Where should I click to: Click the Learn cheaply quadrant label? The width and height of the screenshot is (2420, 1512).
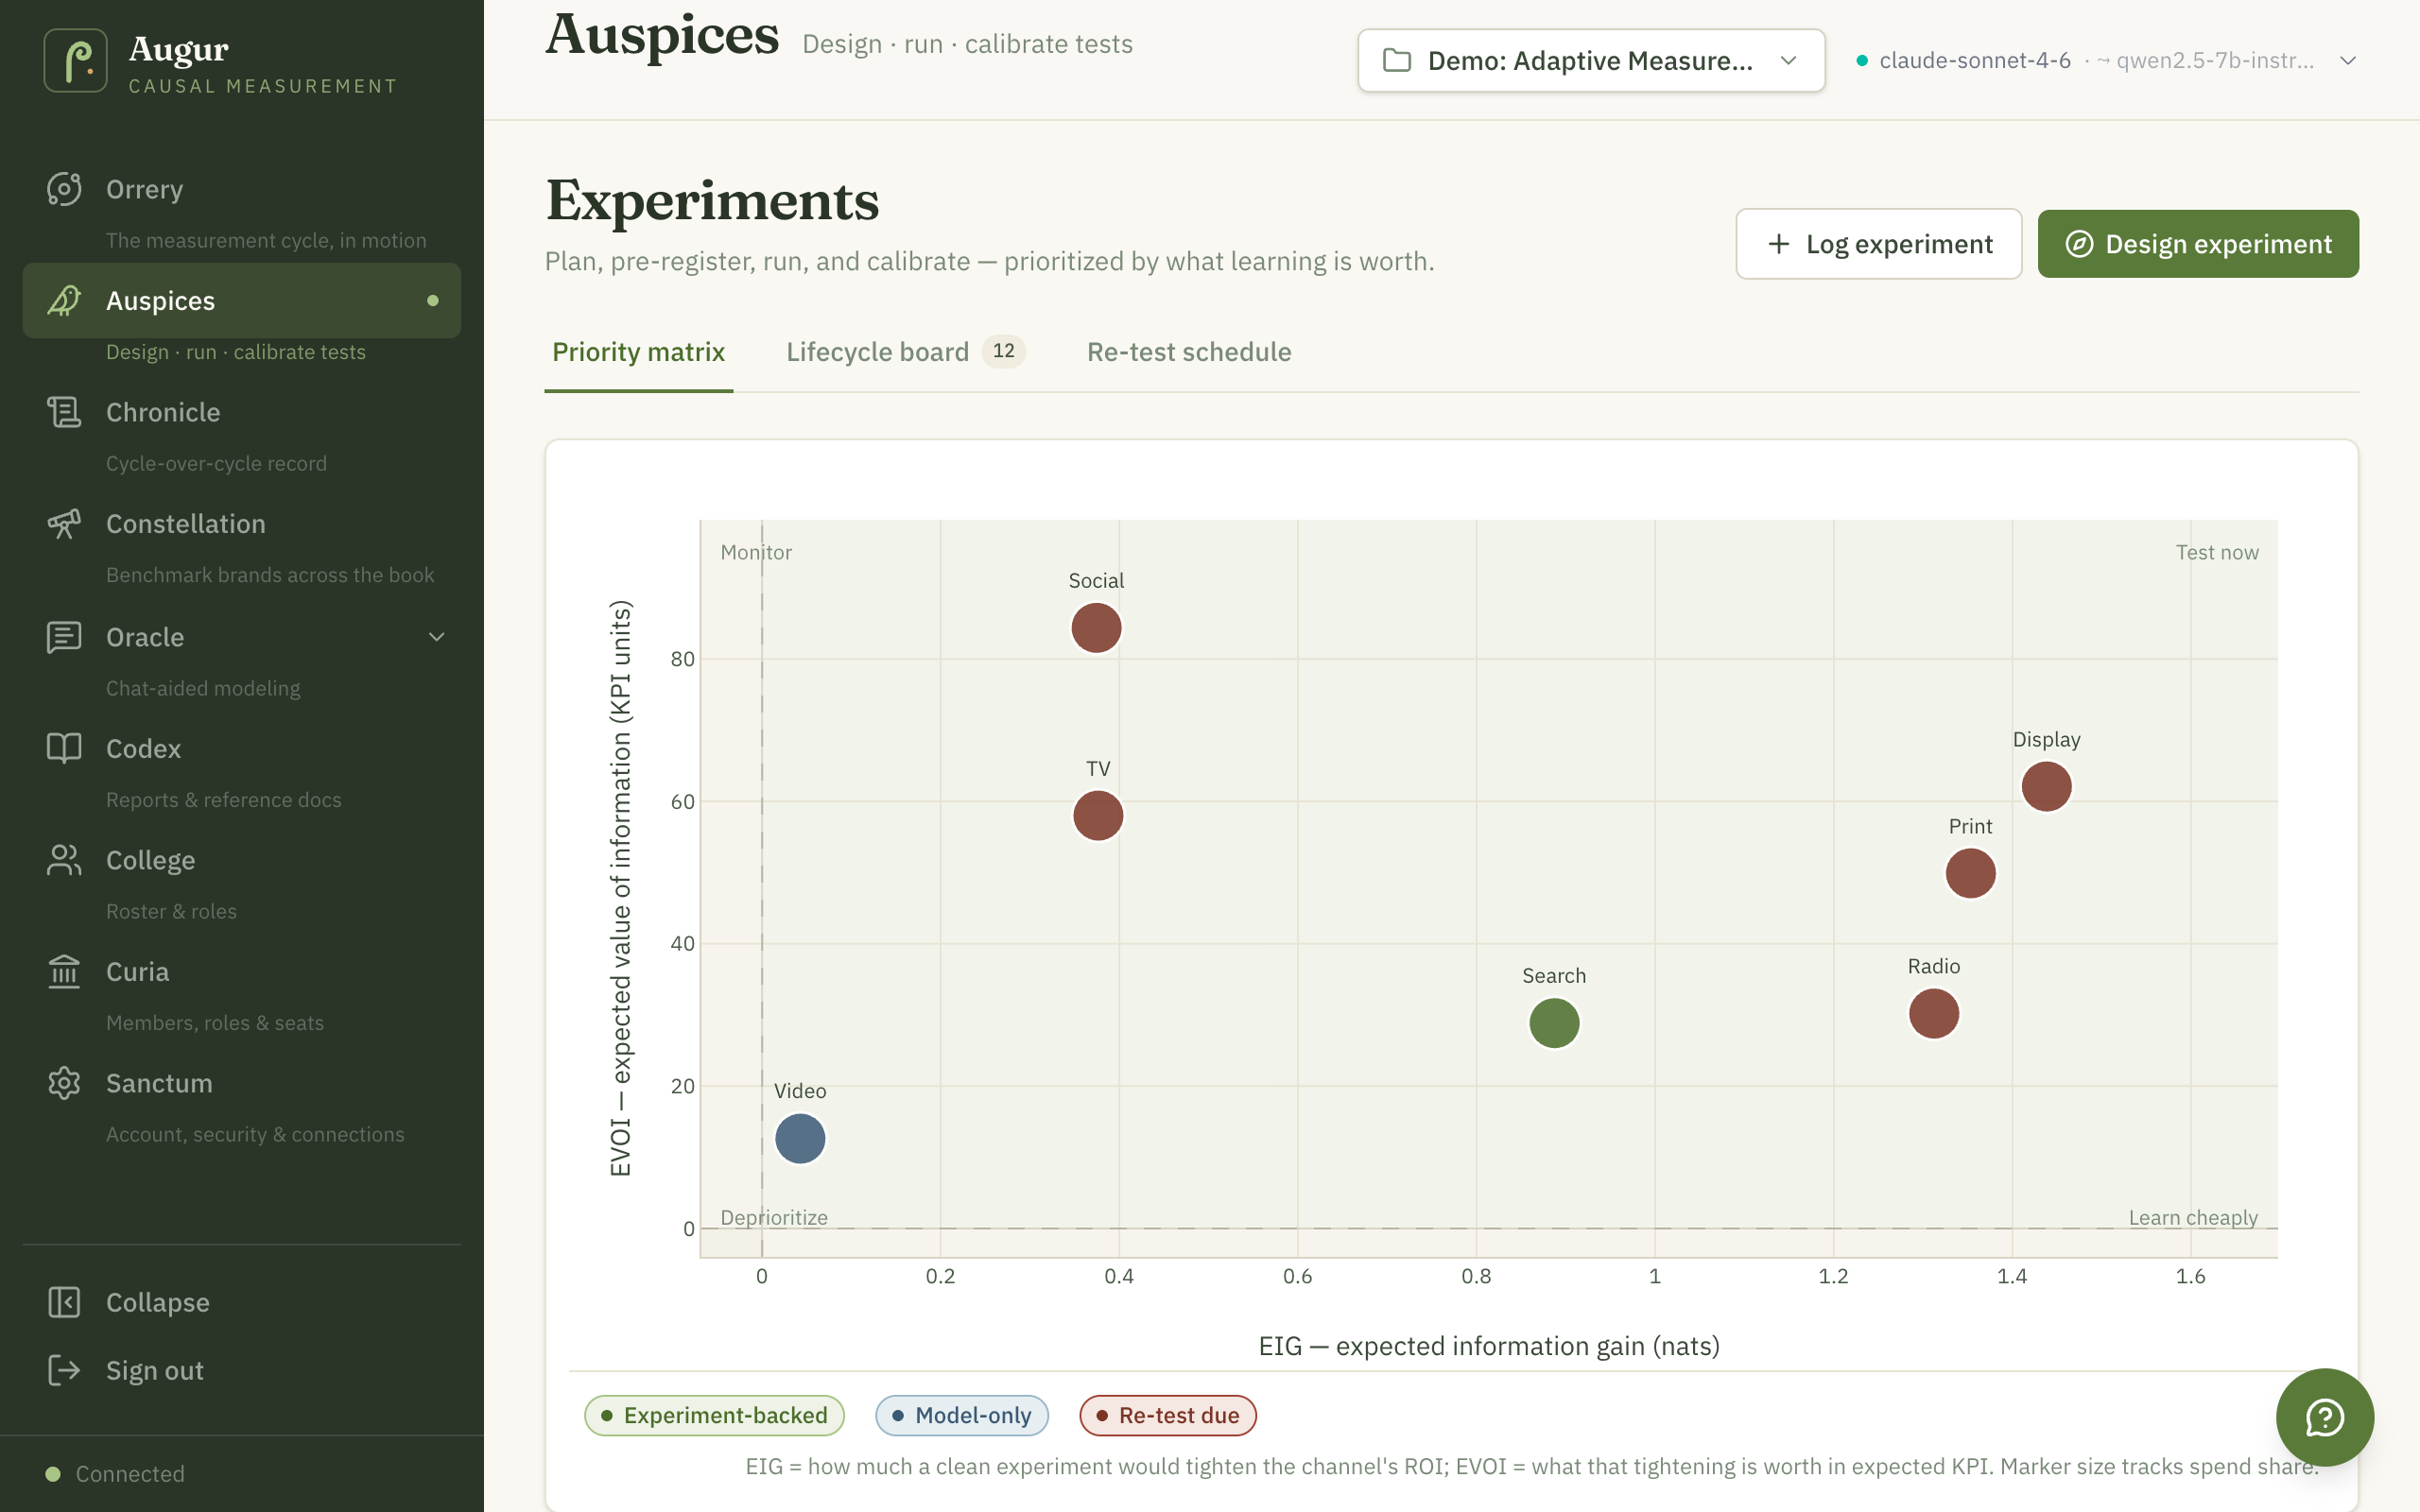pos(2193,1217)
